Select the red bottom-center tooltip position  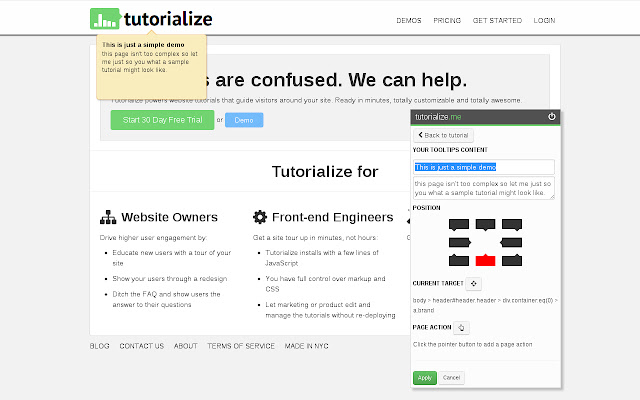[485, 260]
